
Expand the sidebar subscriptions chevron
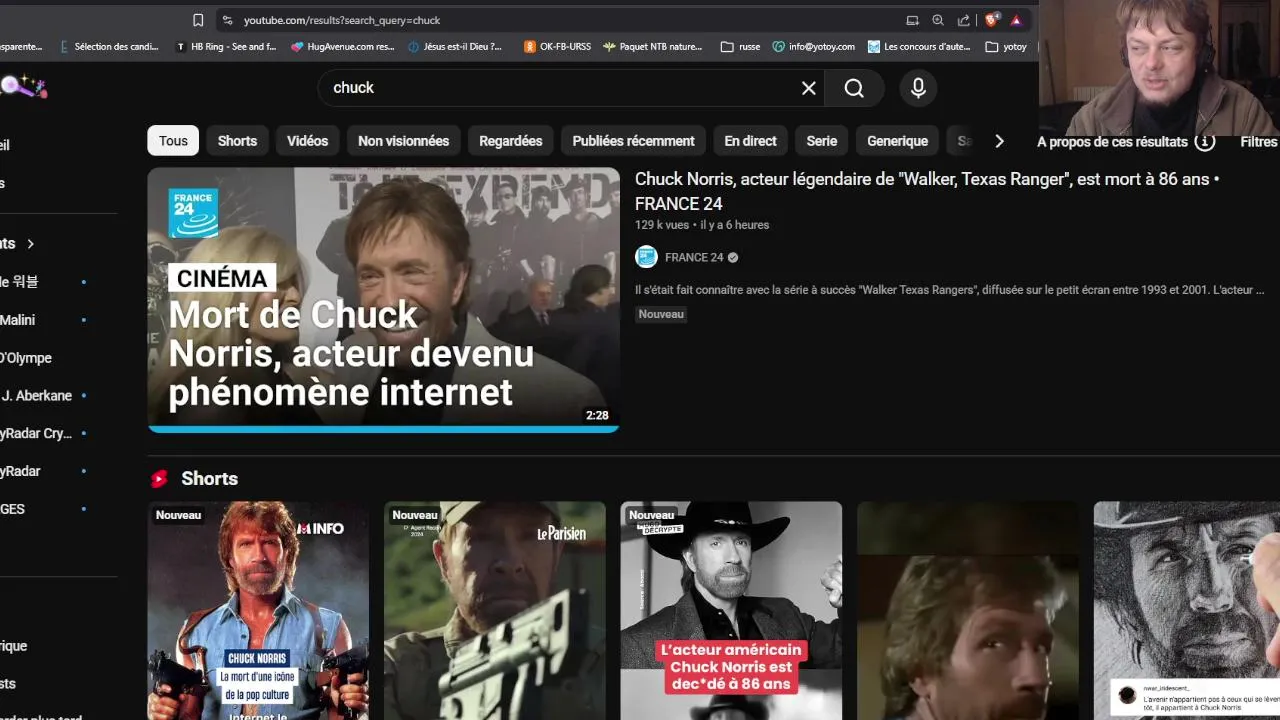click(31, 244)
